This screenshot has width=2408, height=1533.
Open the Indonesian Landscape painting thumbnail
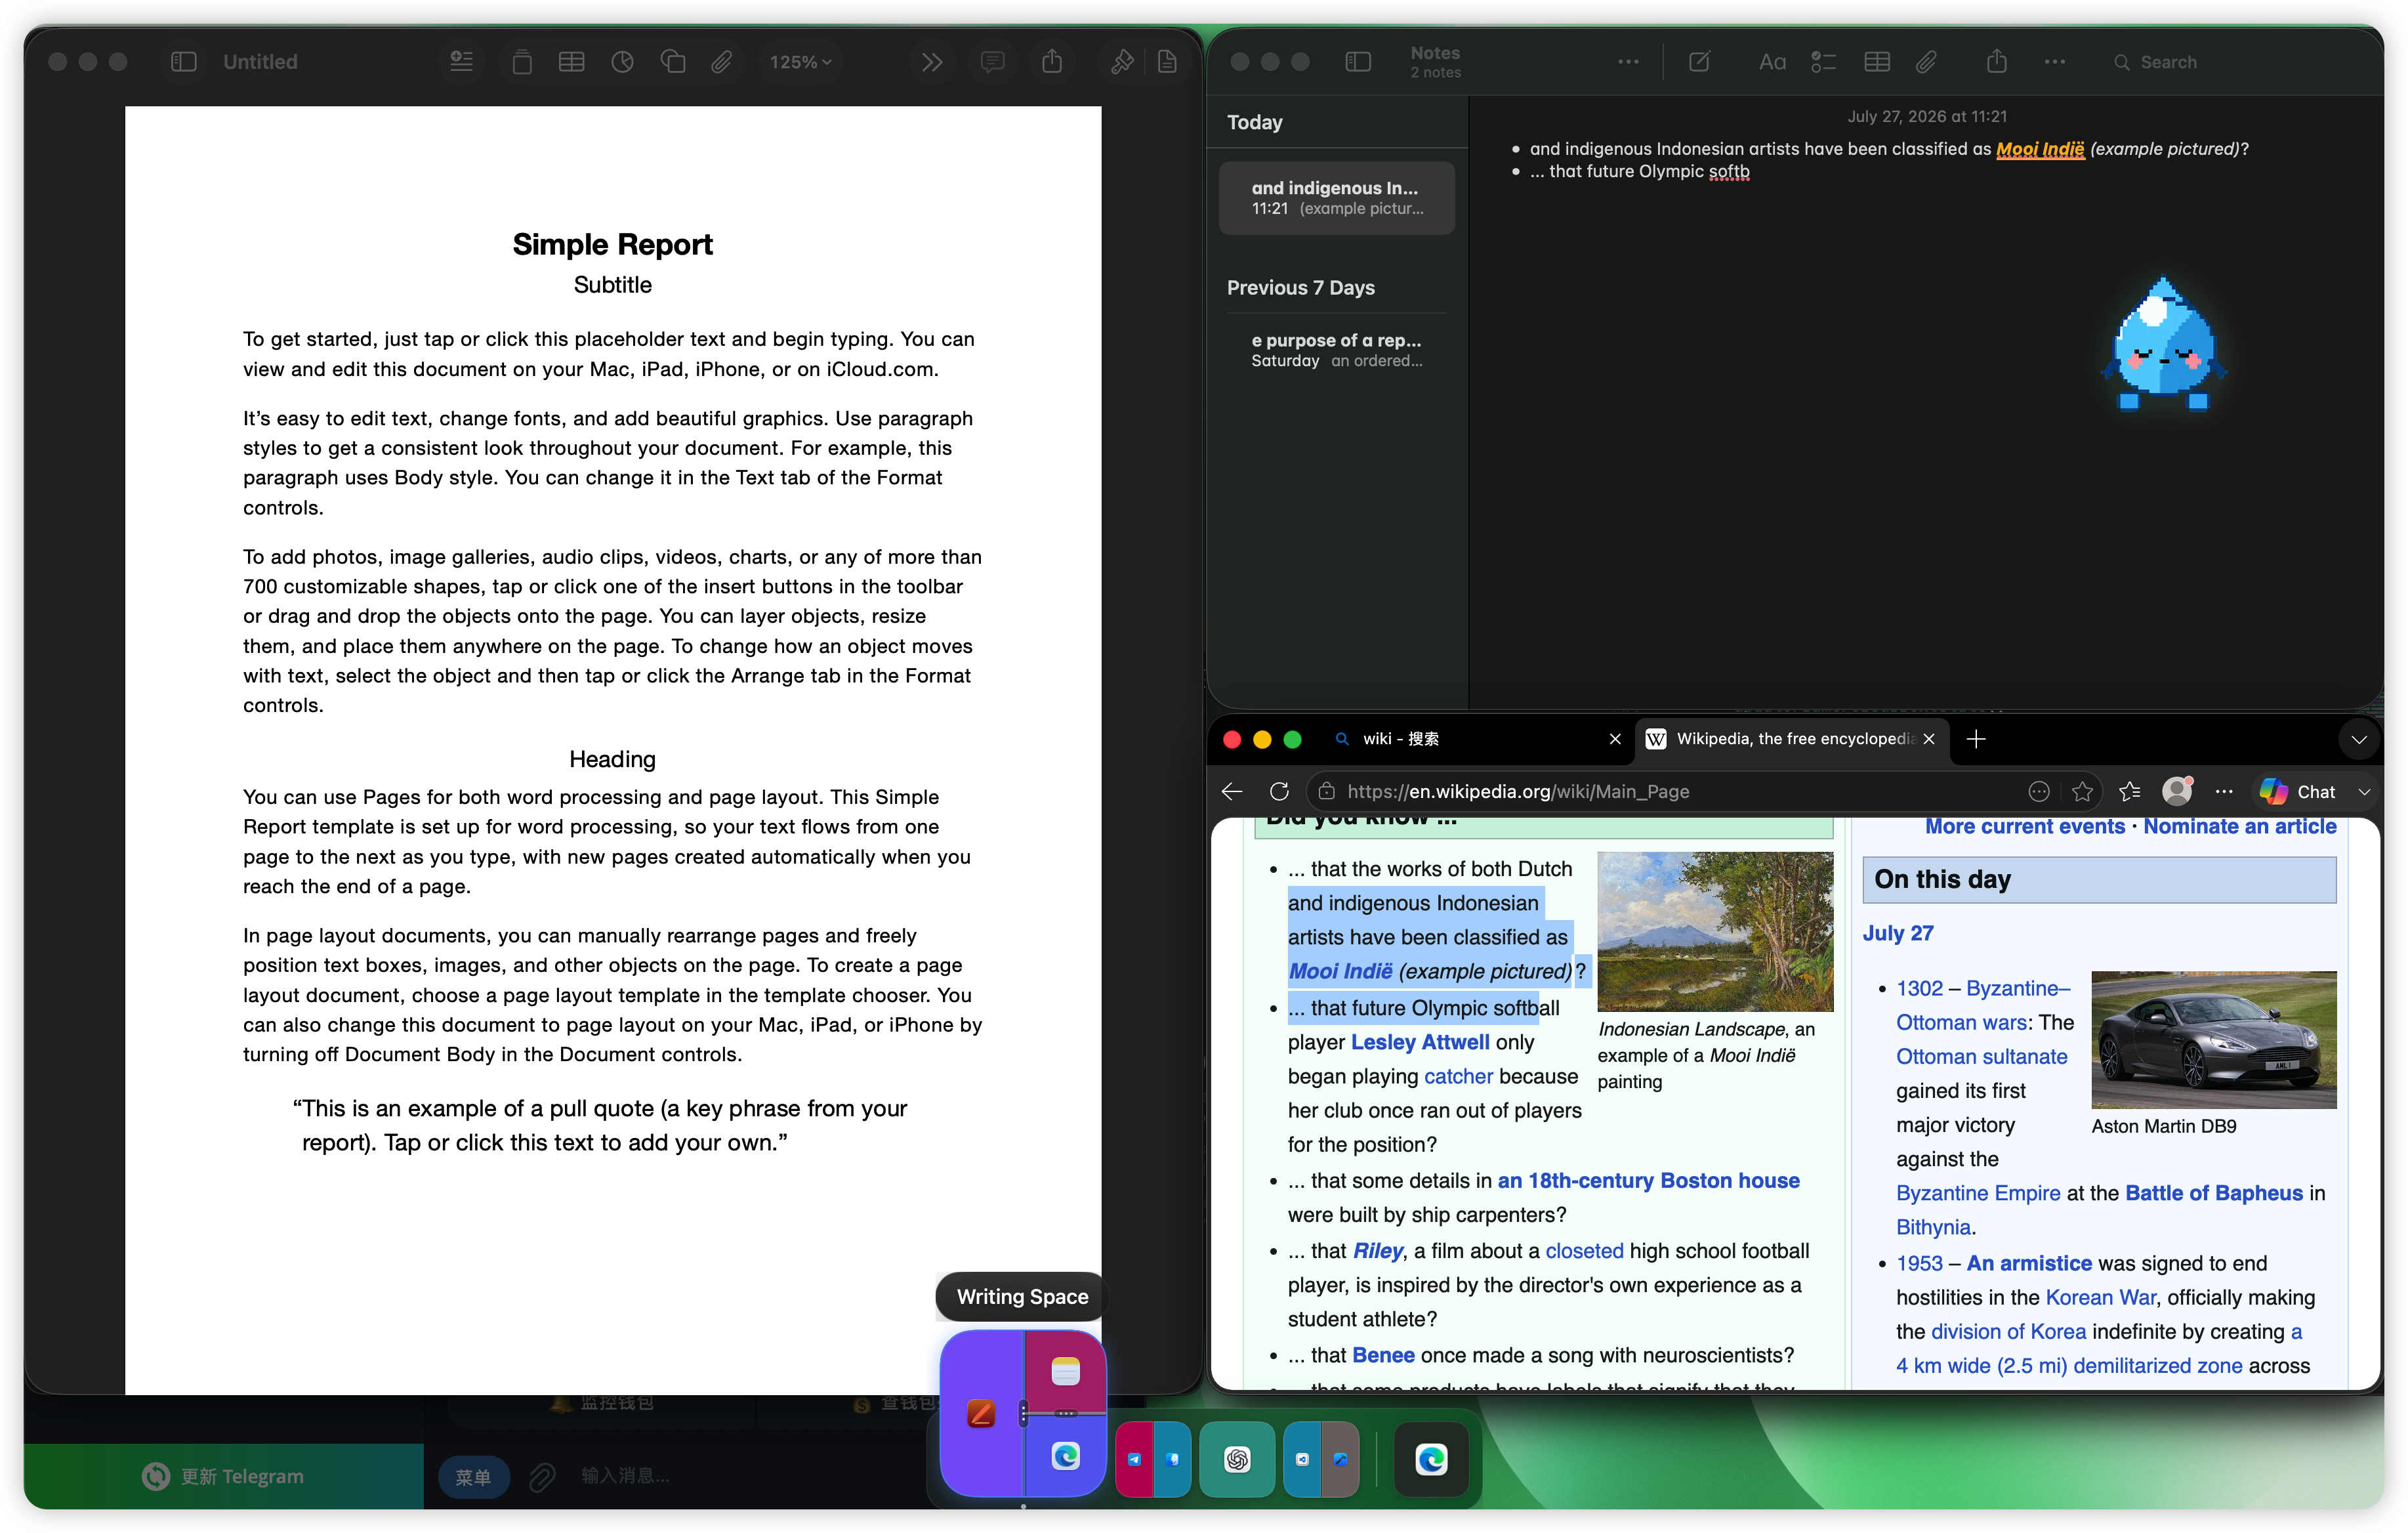1715,931
